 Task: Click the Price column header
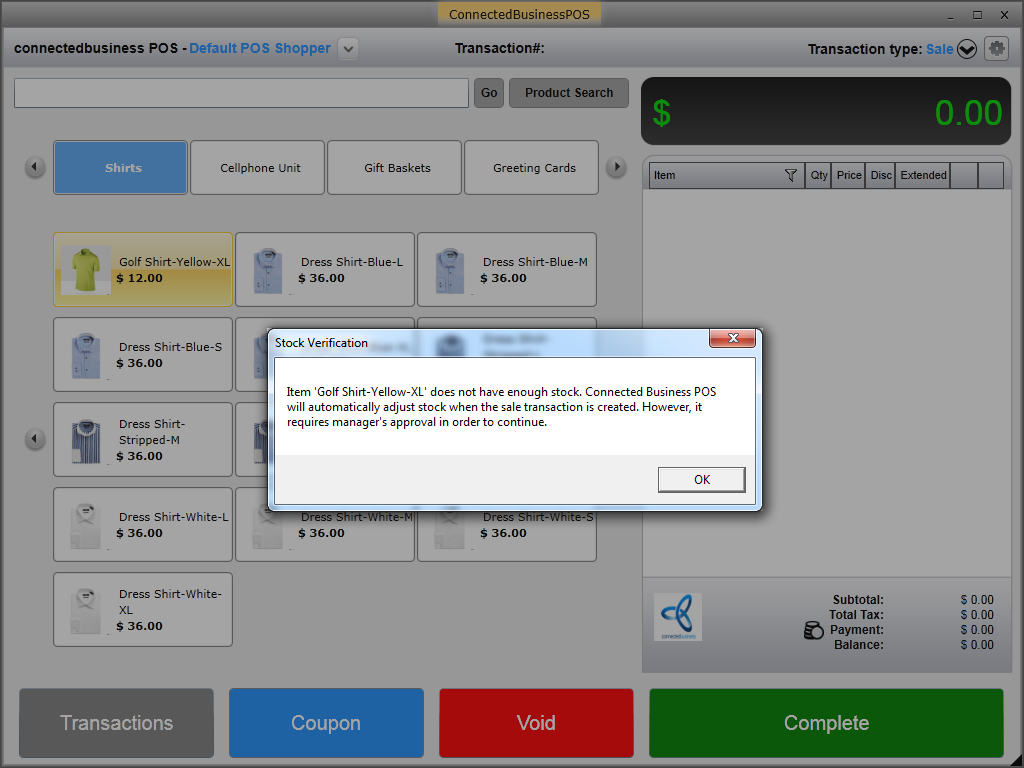click(848, 175)
